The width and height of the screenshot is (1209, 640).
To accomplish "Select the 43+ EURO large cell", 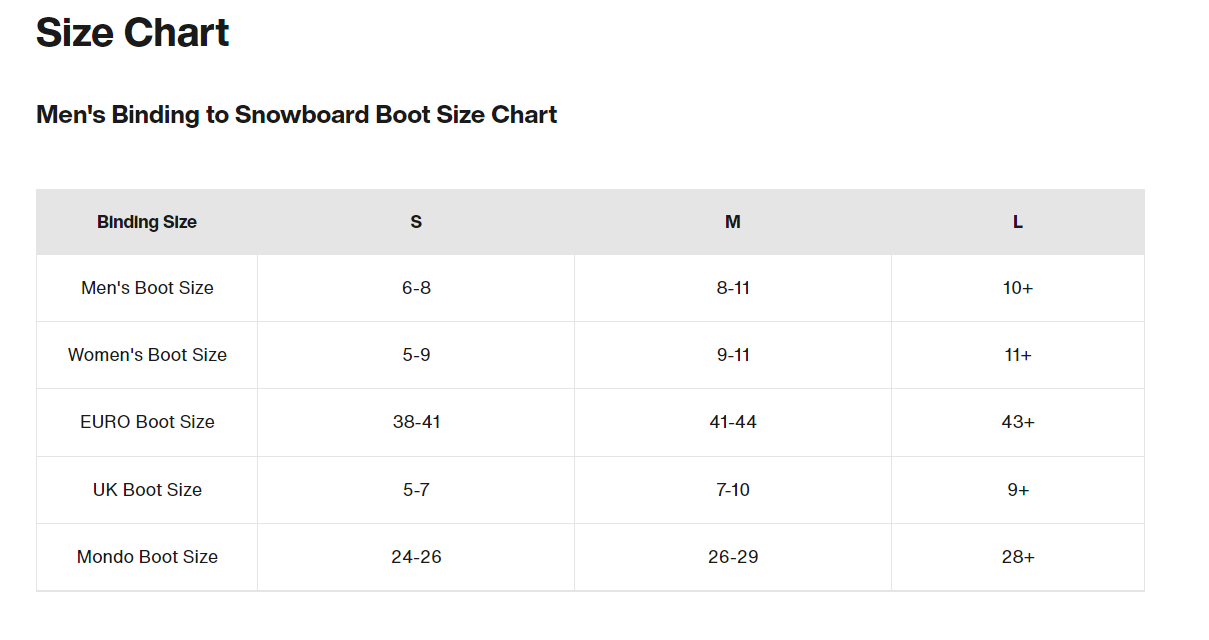I will click(x=1018, y=422).
